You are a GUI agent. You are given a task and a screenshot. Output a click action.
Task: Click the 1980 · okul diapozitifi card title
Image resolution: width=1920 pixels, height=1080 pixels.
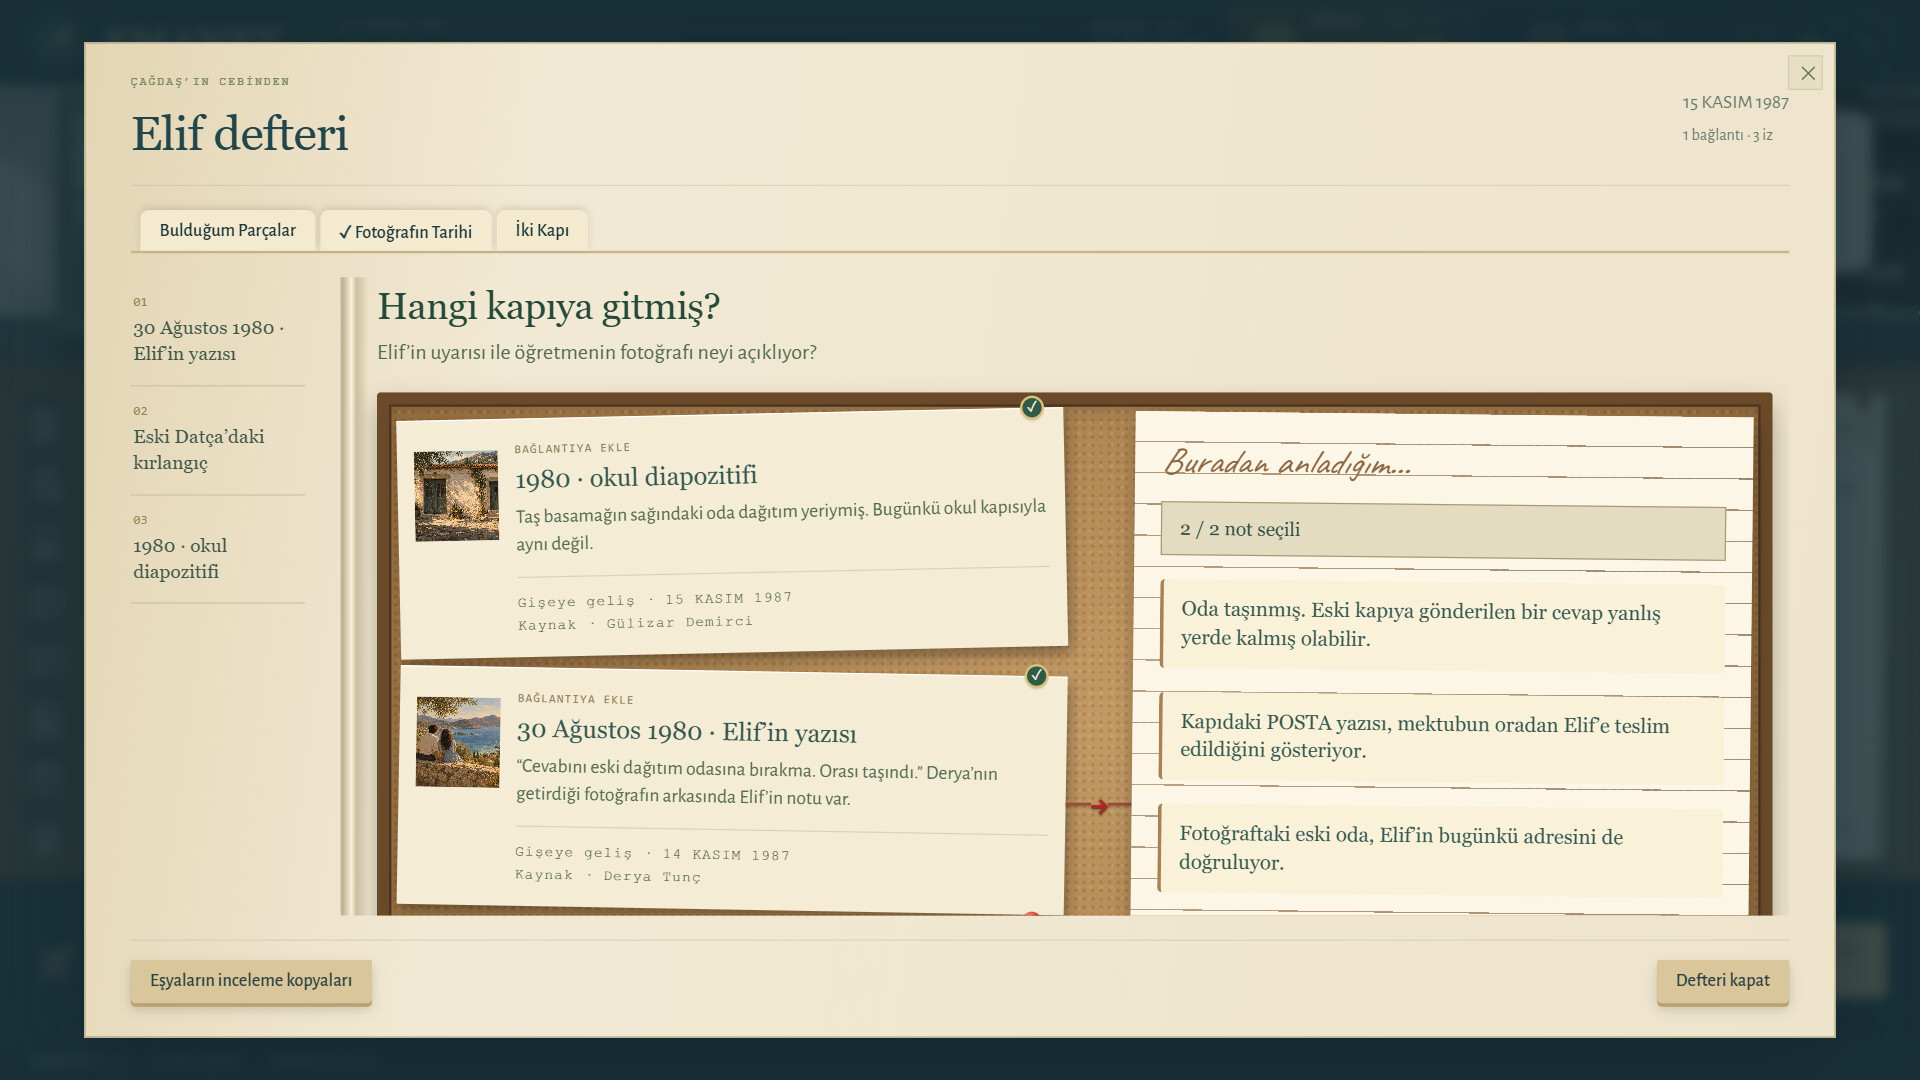636,477
